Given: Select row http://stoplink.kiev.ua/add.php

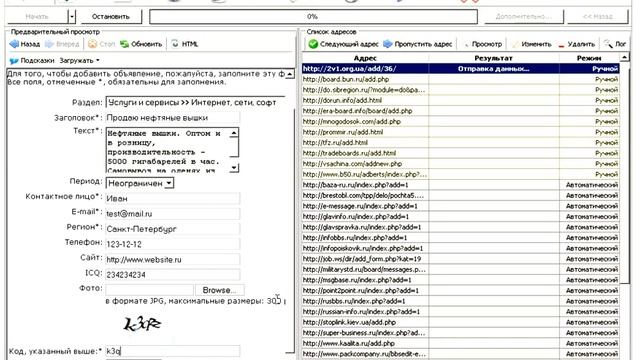Looking at the screenshot, I should tap(461, 322).
